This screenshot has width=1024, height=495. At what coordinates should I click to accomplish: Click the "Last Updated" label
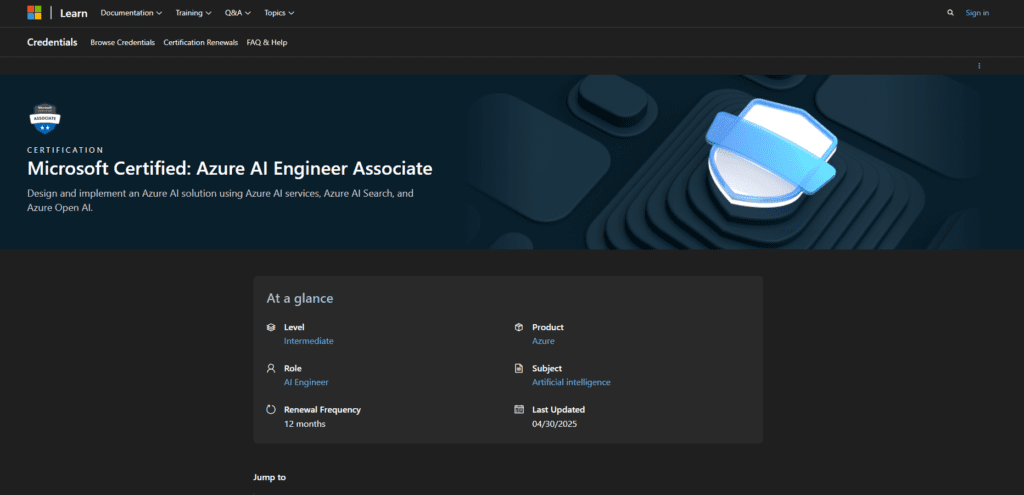pyautogui.click(x=558, y=409)
